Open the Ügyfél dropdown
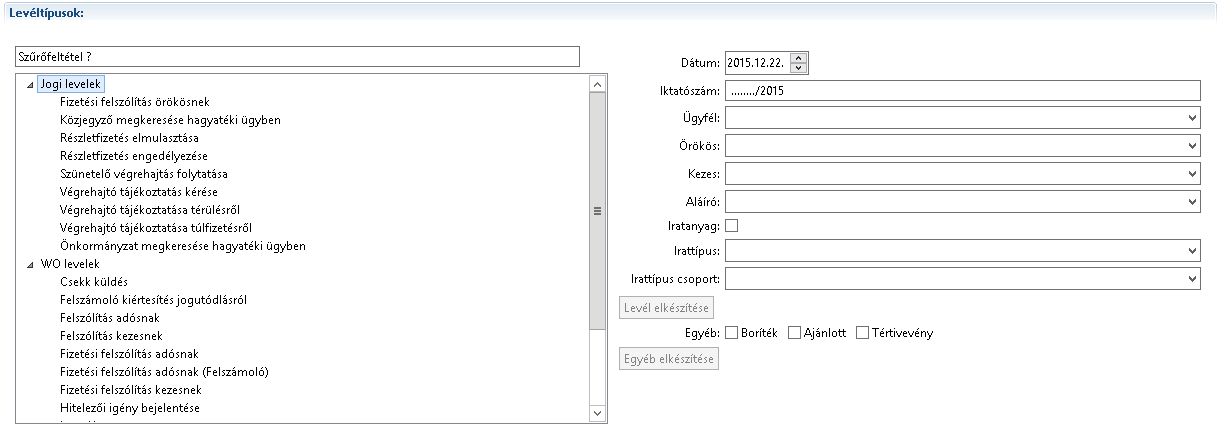1222x430 pixels. [1192, 119]
